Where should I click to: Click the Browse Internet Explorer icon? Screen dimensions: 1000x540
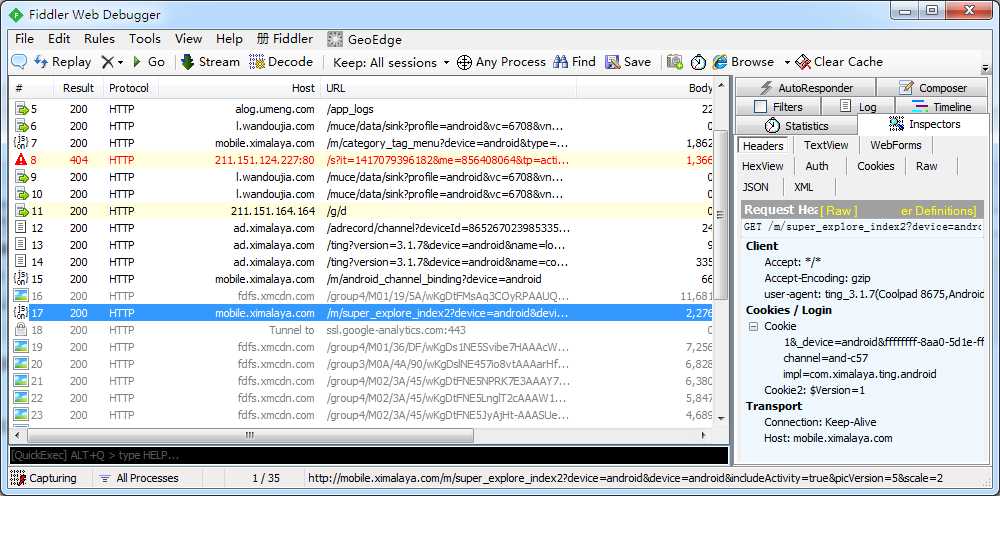pyautogui.click(x=720, y=62)
